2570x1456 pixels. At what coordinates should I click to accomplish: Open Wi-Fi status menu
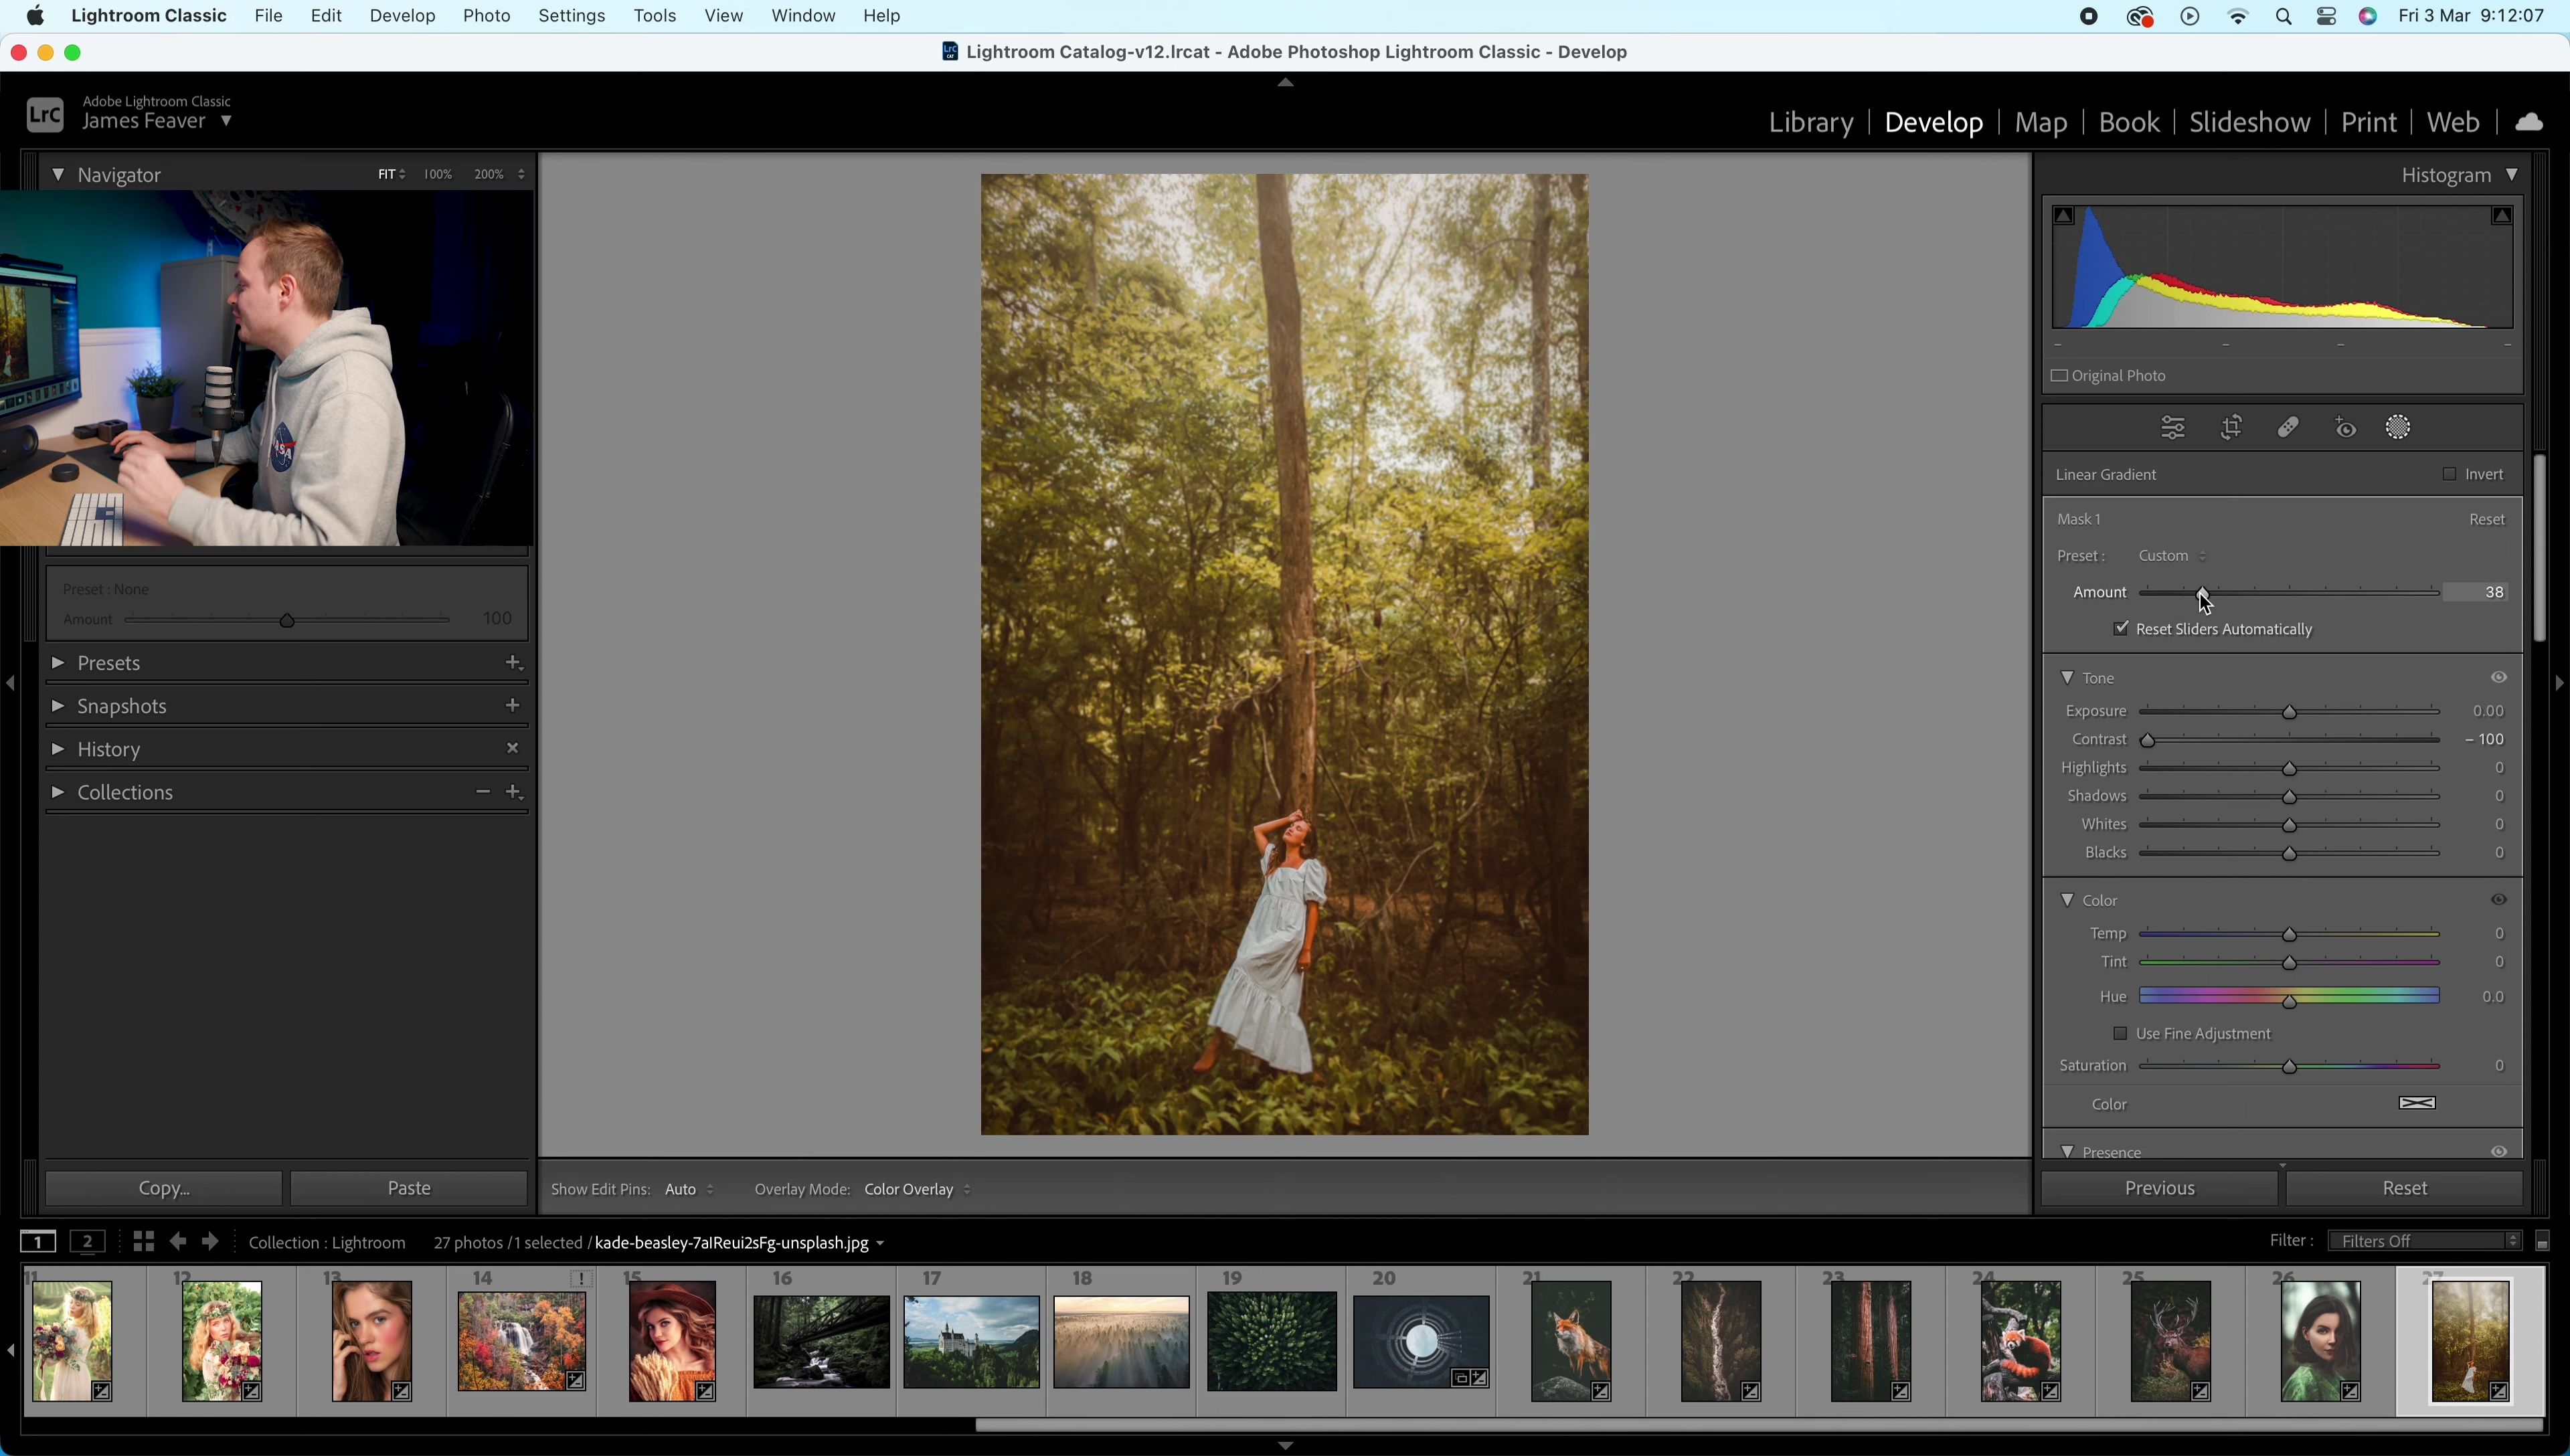point(2238,17)
